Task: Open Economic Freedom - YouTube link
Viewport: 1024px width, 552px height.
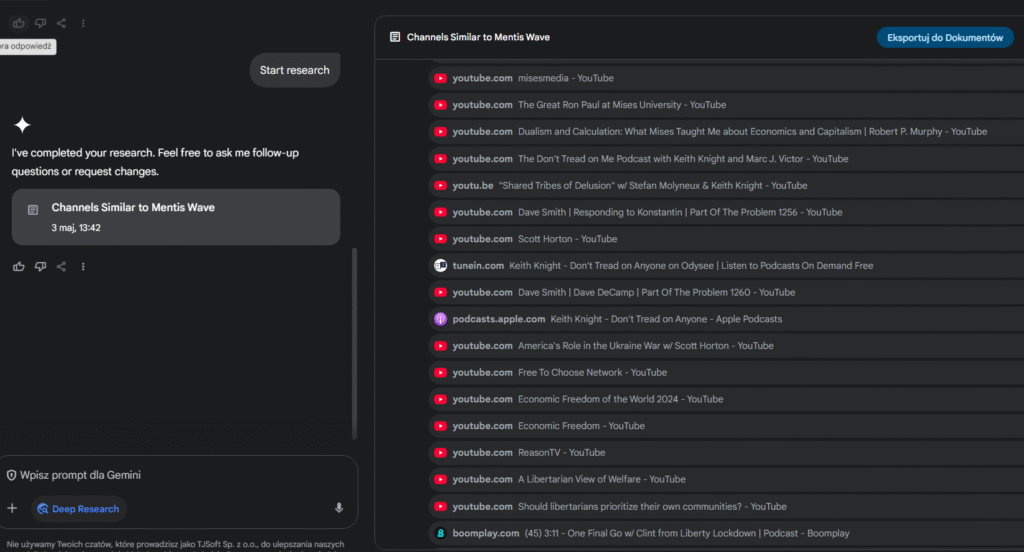Action: pyautogui.click(x=726, y=426)
